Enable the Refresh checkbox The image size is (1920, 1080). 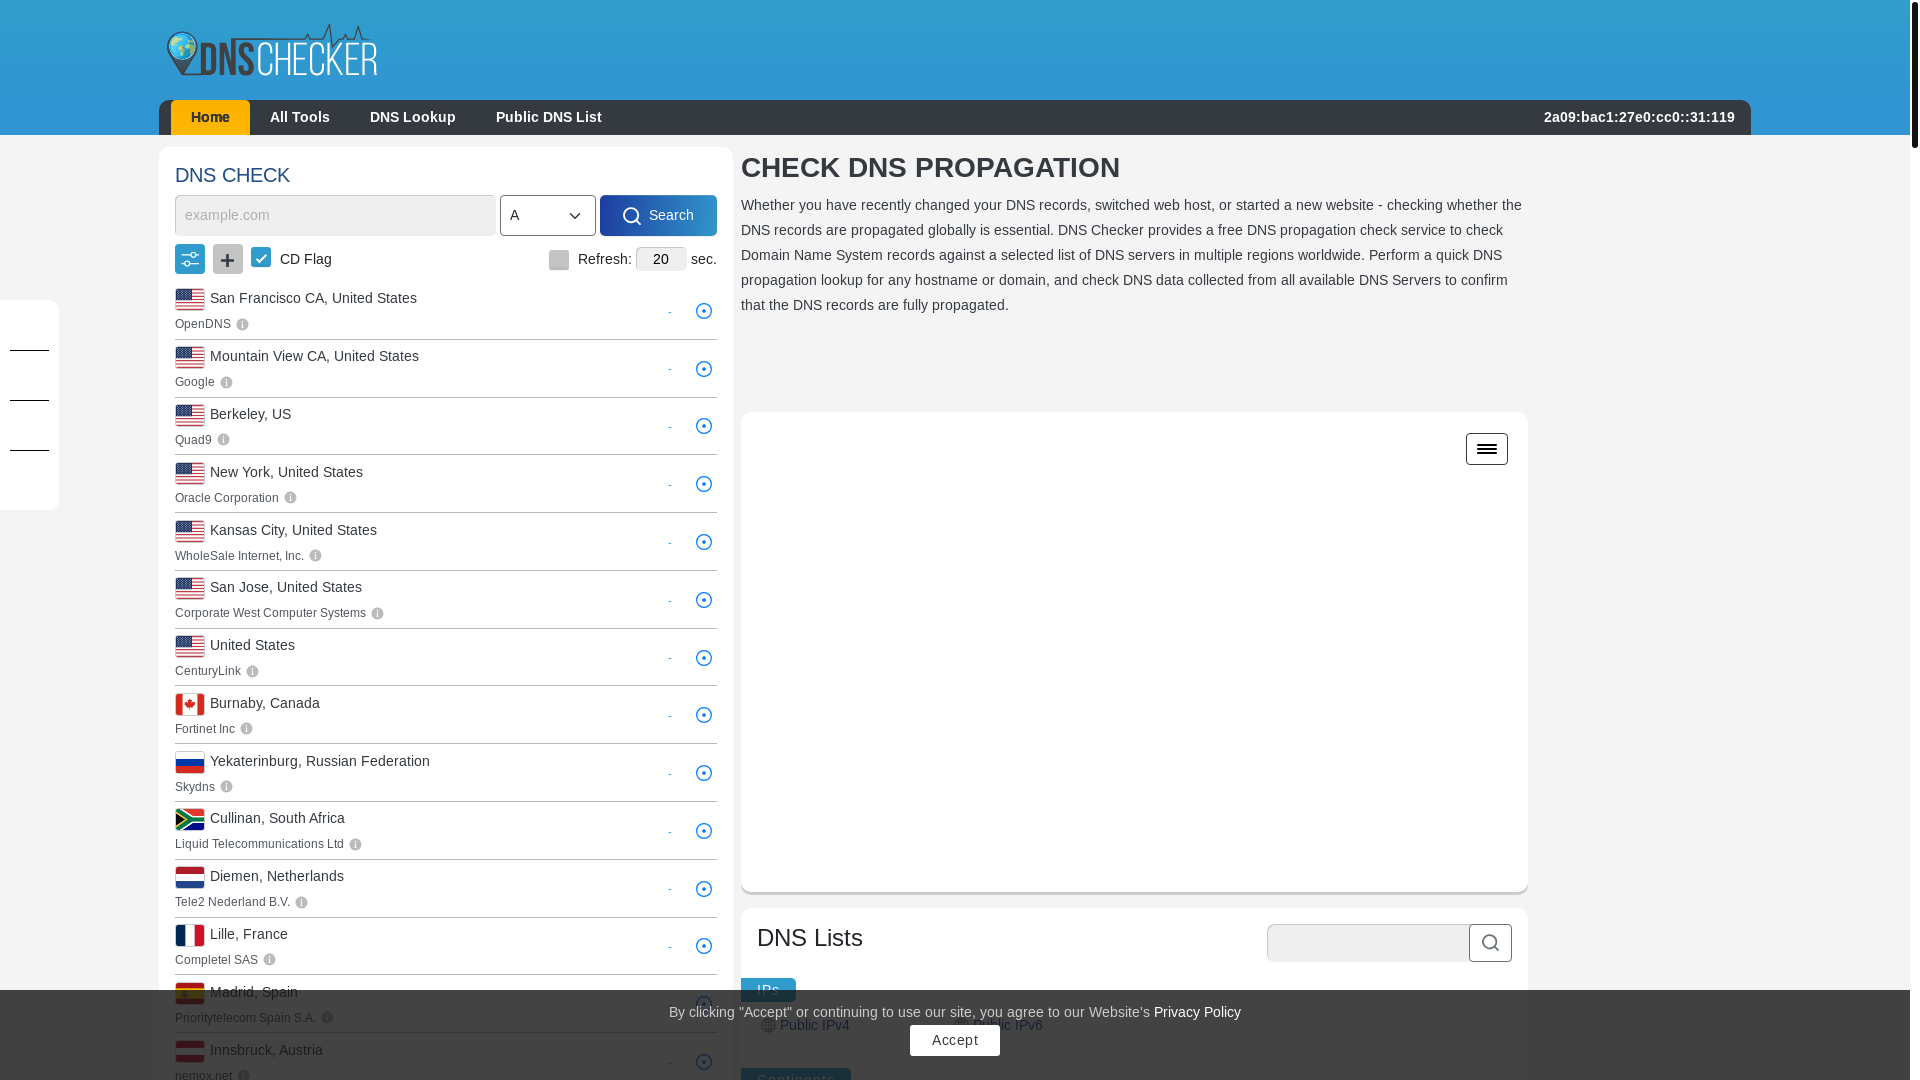(559, 260)
